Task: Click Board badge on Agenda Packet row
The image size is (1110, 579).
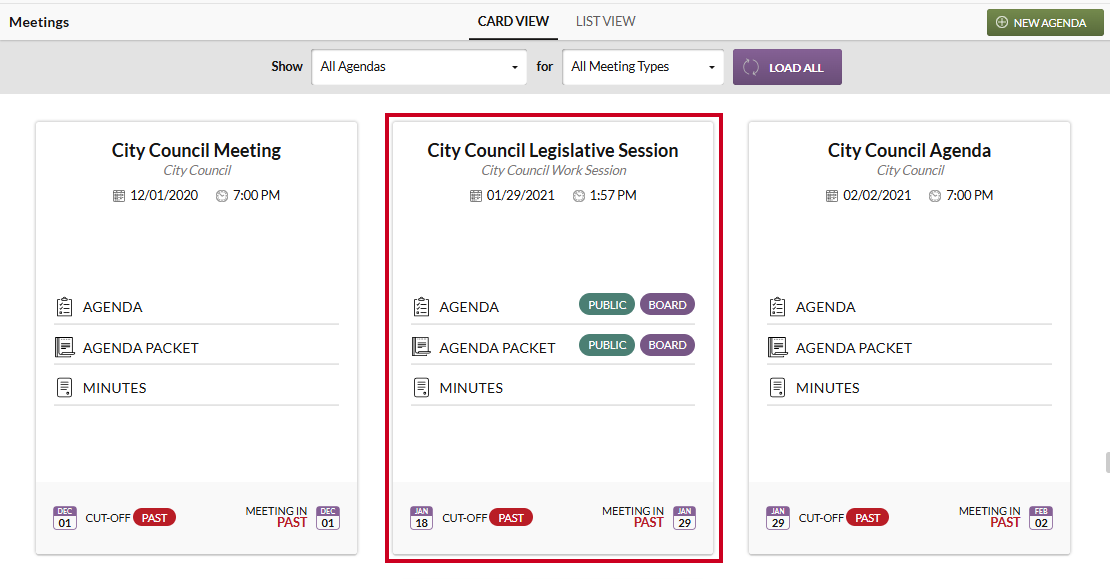Action: 668,345
